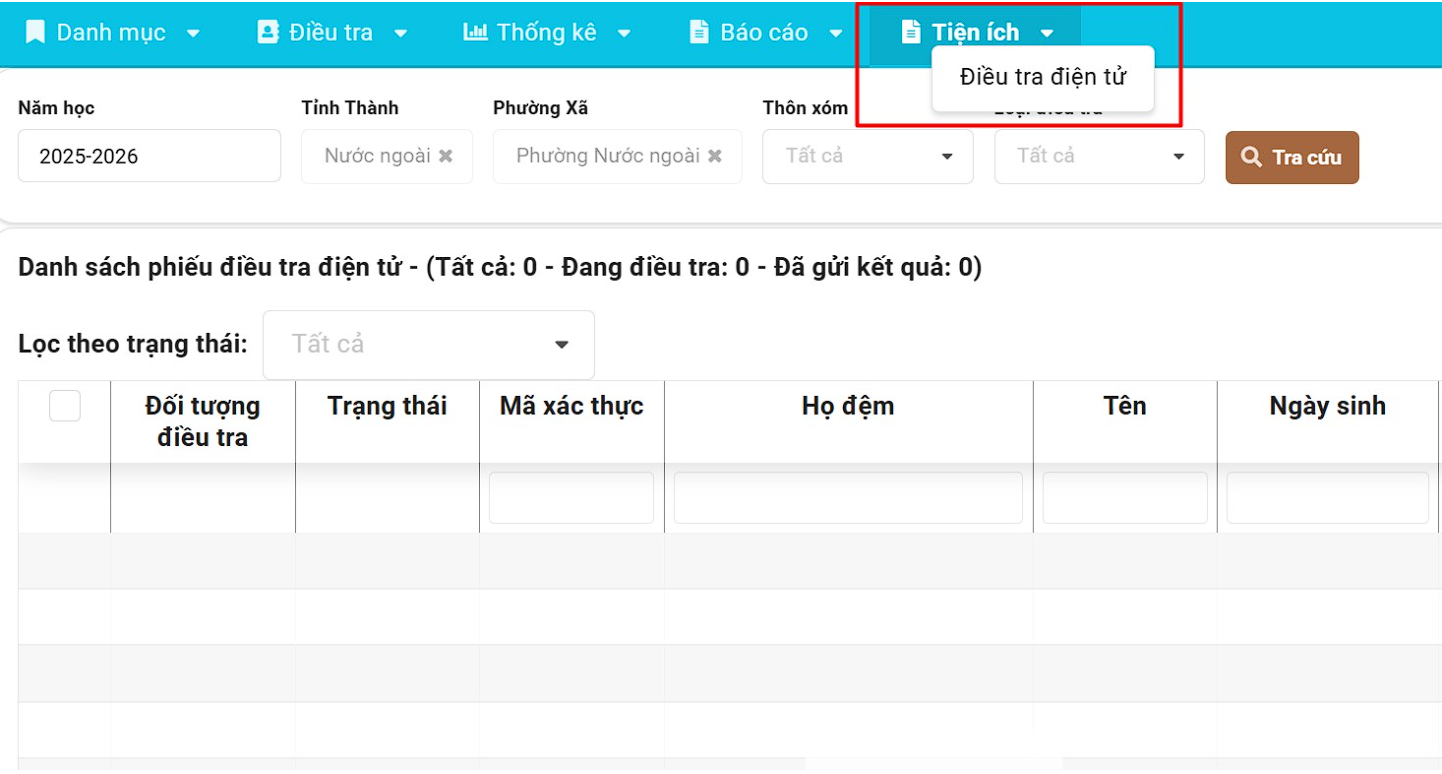This screenshot has width=1442, height=774.
Task: Click the Ngày sinh filter field
Action: click(1327, 498)
